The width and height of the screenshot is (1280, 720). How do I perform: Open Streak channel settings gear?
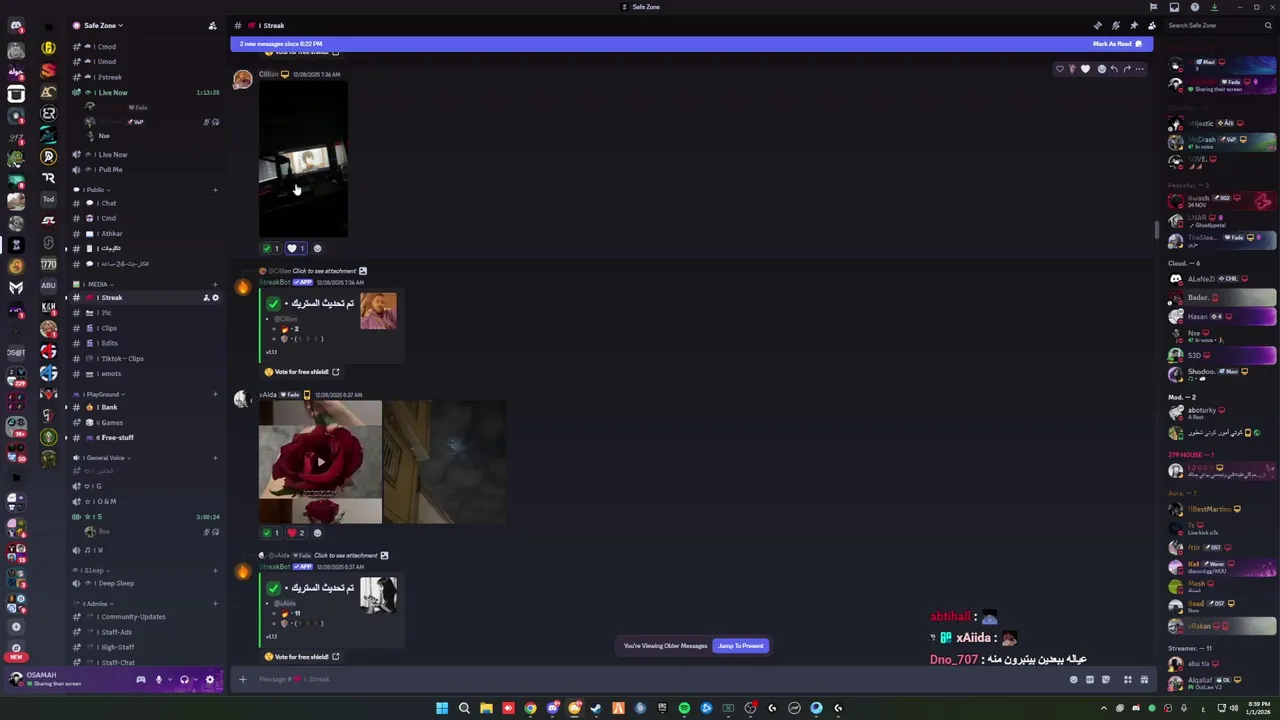click(x=215, y=298)
